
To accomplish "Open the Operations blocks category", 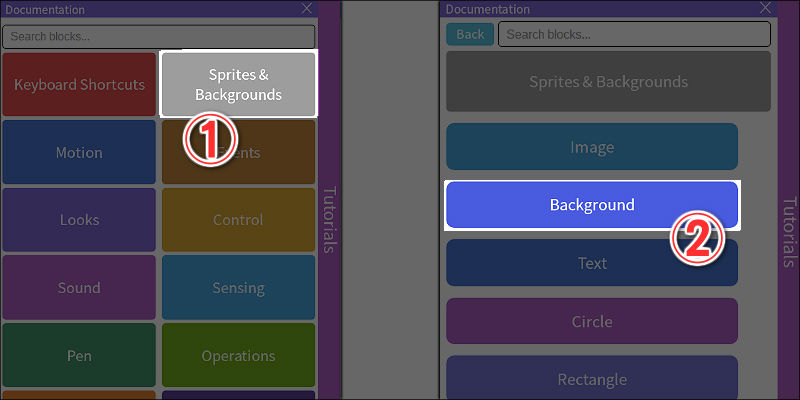I will 239,355.
